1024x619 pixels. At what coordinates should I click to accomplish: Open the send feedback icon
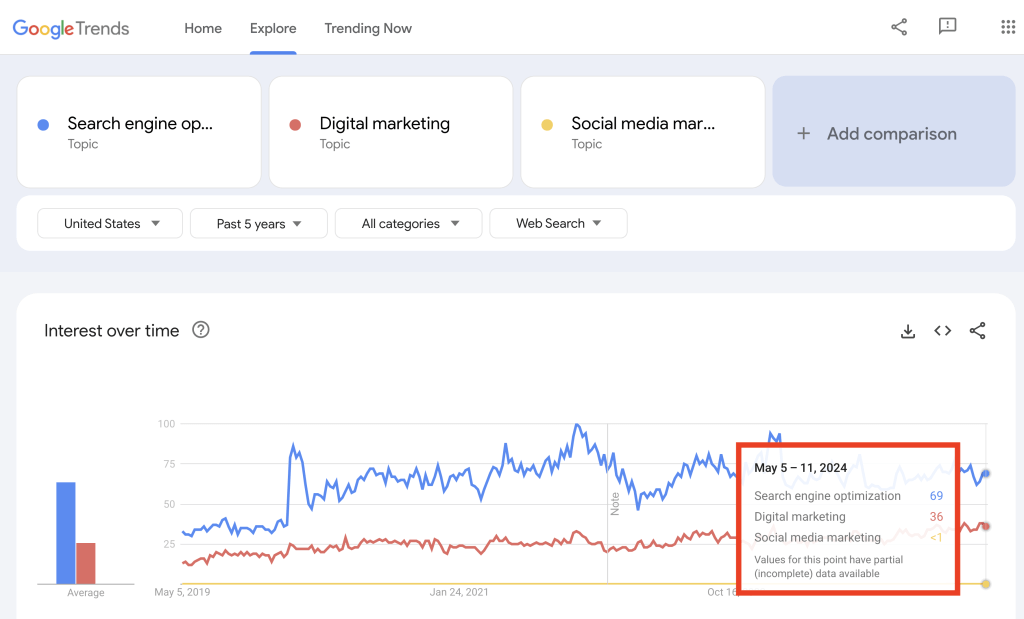tap(947, 26)
